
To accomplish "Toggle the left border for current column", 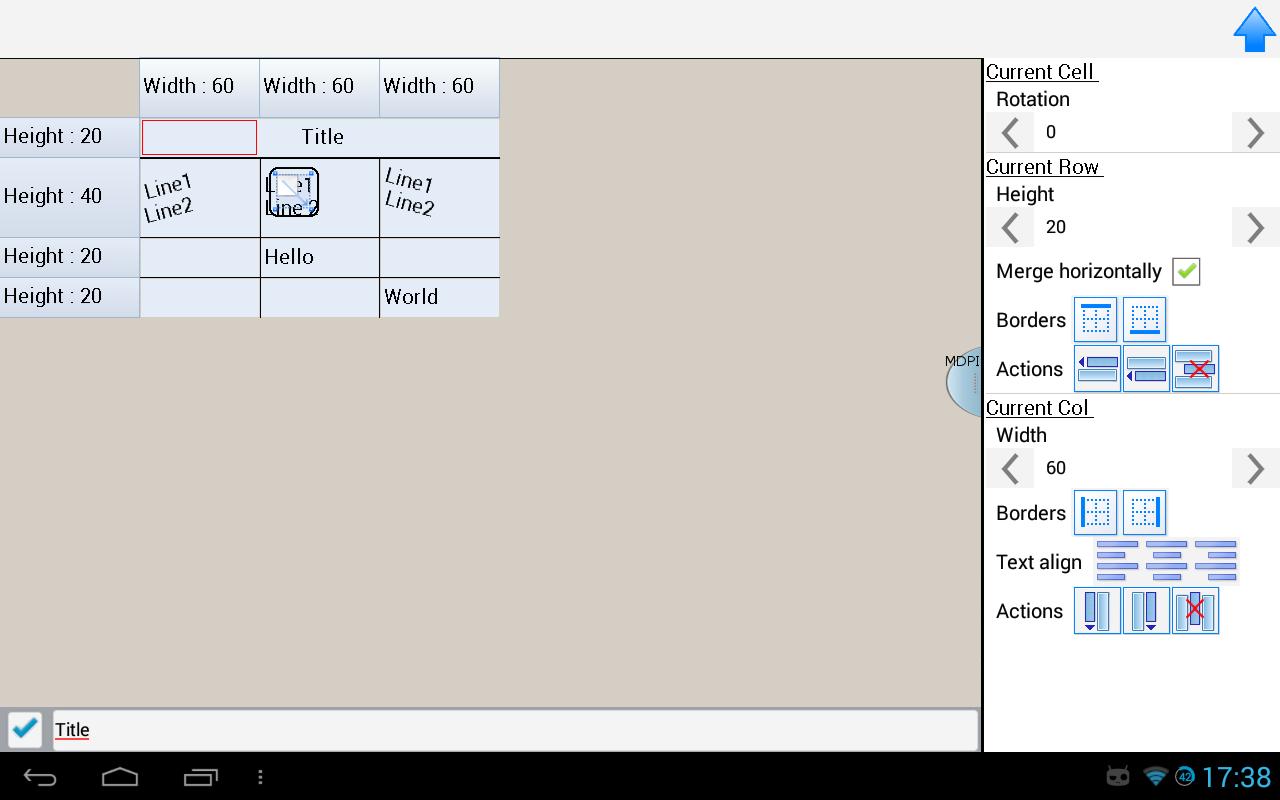I will pyautogui.click(x=1096, y=512).
